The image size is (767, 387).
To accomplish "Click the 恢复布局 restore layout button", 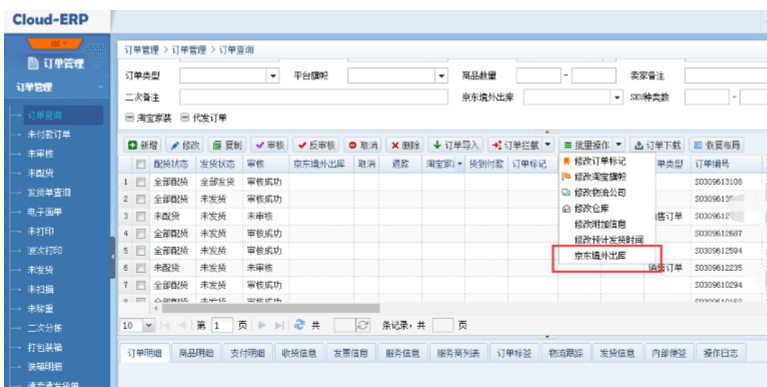I will click(x=717, y=145).
